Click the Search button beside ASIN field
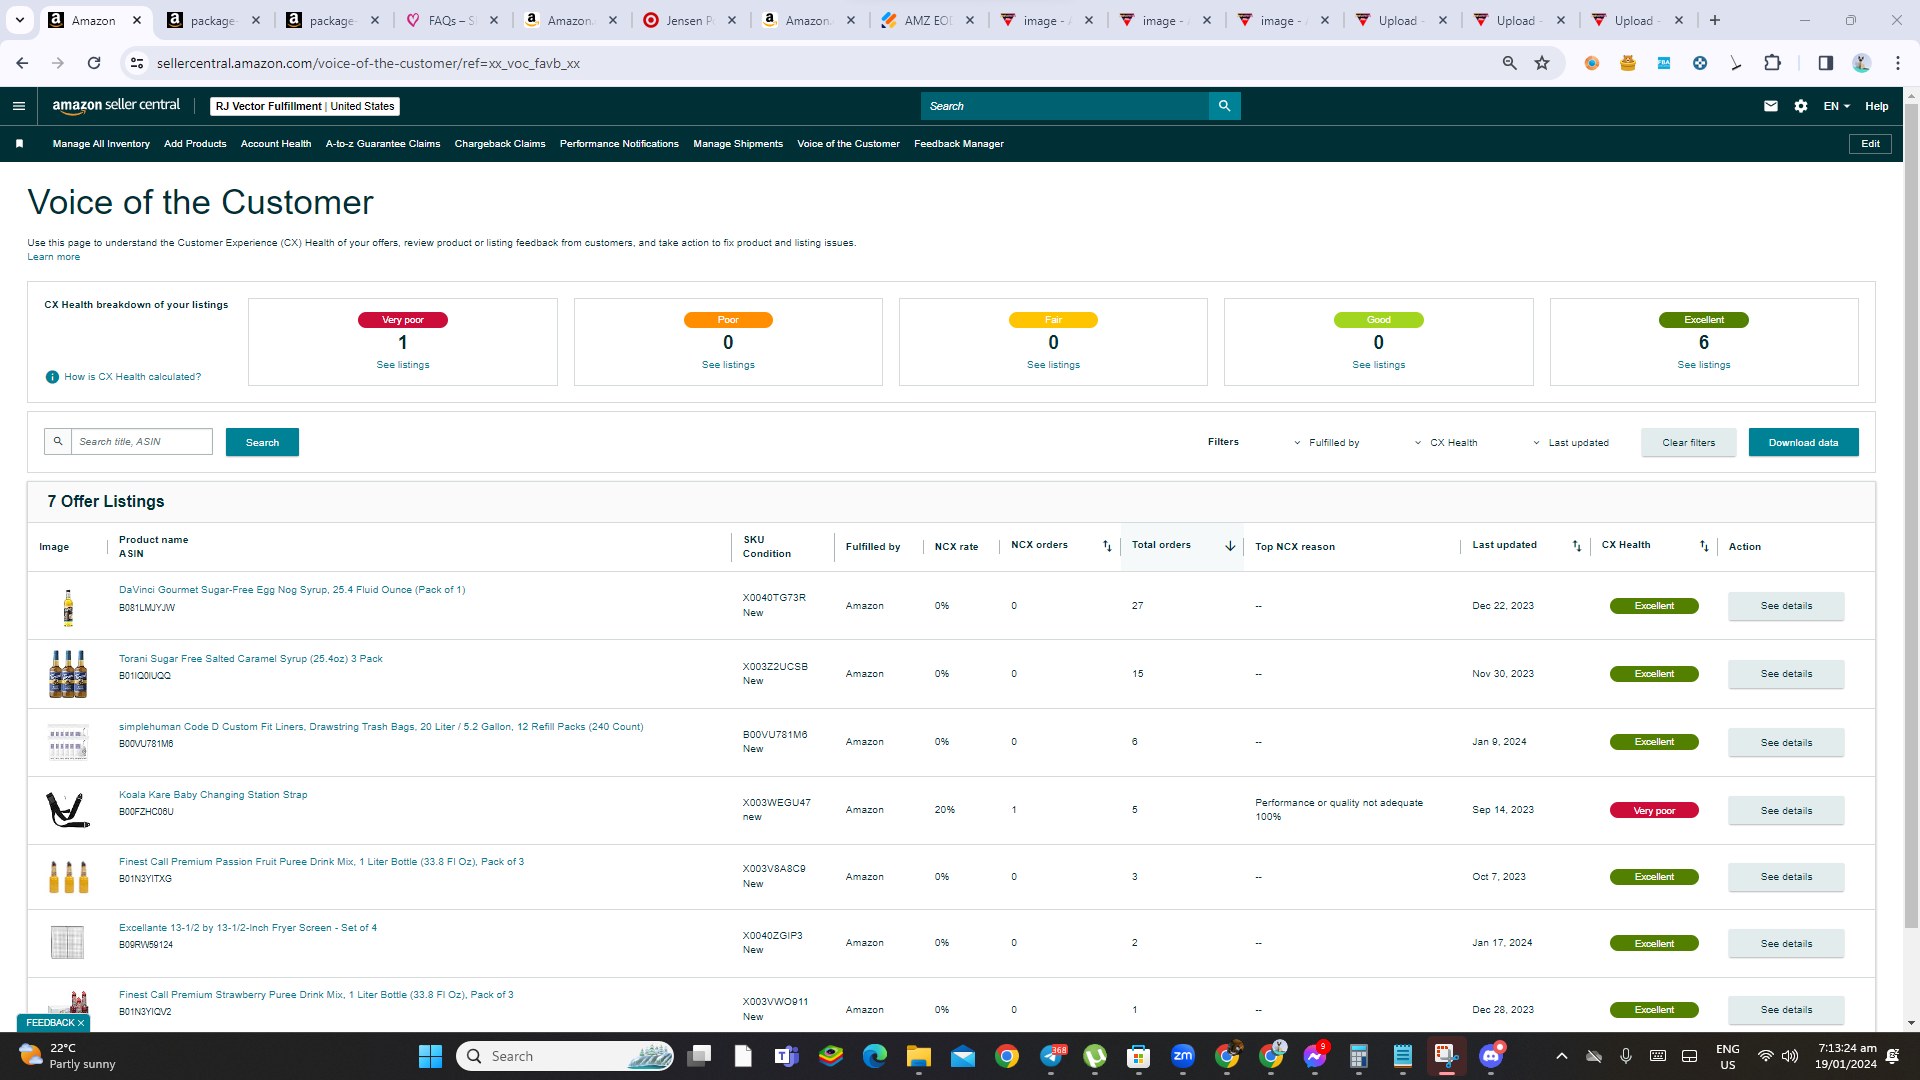 262,442
